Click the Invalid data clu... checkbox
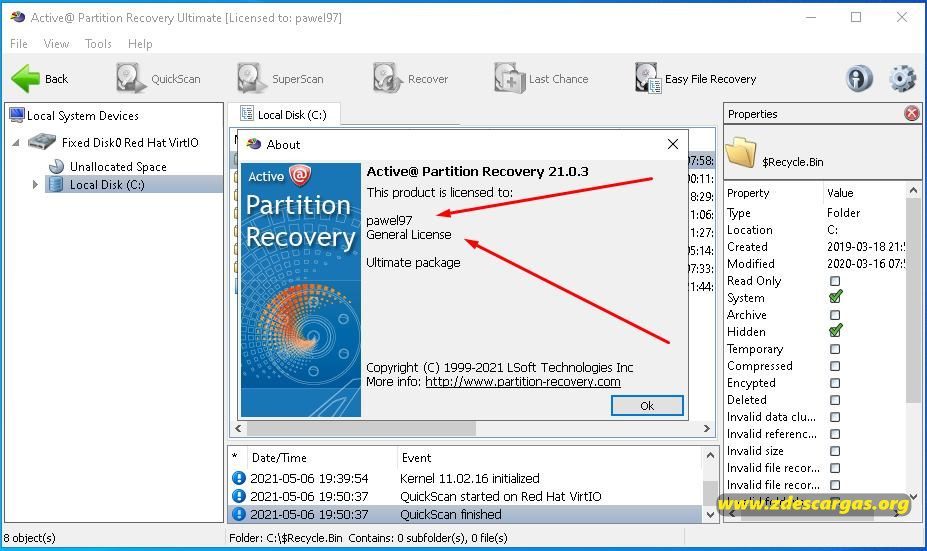The width and height of the screenshot is (927, 551). click(x=835, y=417)
